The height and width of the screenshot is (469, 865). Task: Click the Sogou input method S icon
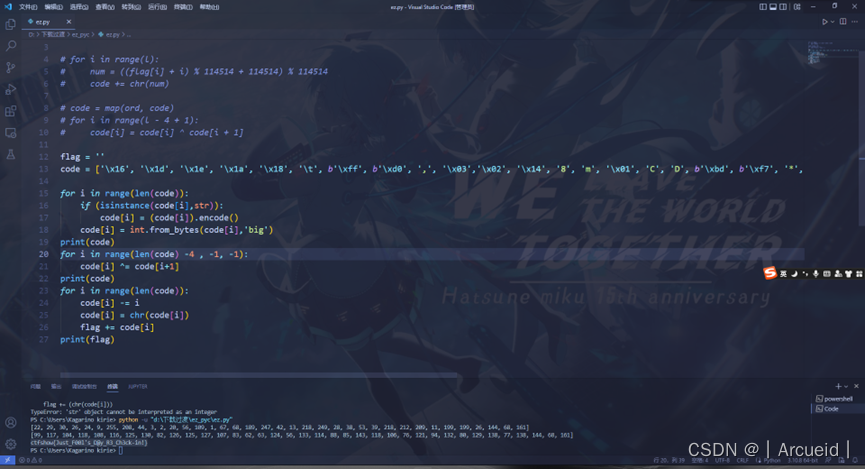pos(770,273)
